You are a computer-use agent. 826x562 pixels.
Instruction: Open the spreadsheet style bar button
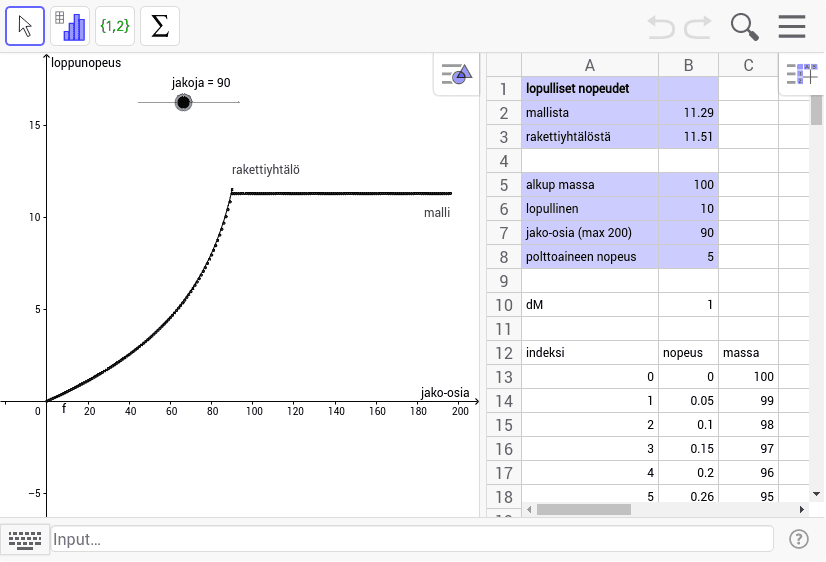coord(802,74)
